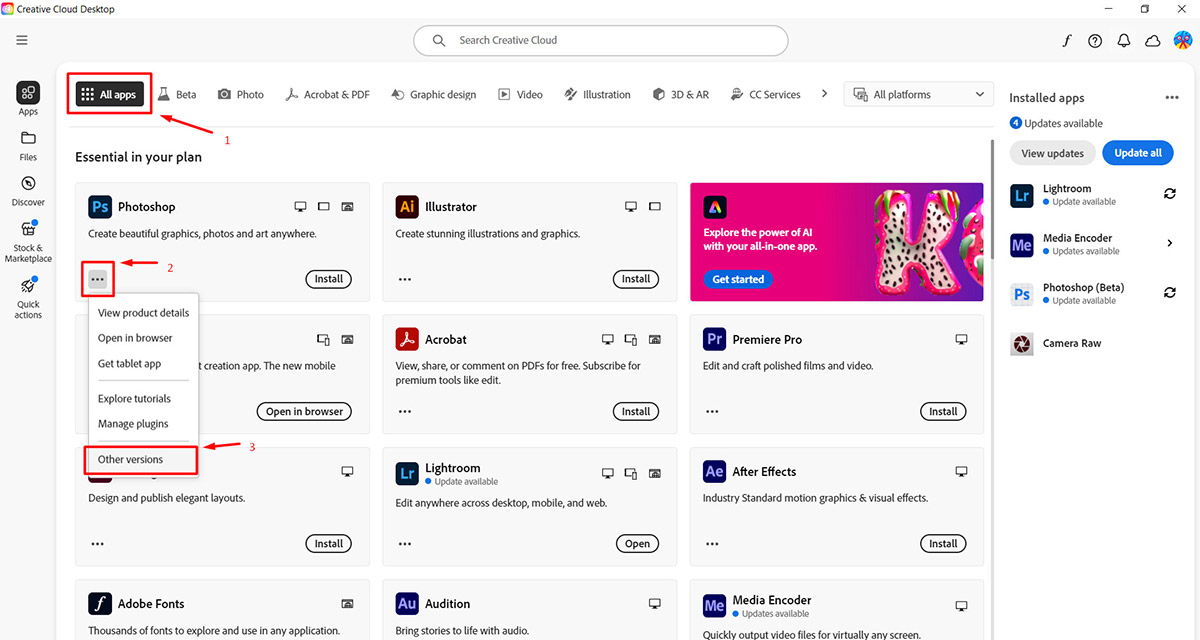Click the Adobe Fonts app icon

99,604
